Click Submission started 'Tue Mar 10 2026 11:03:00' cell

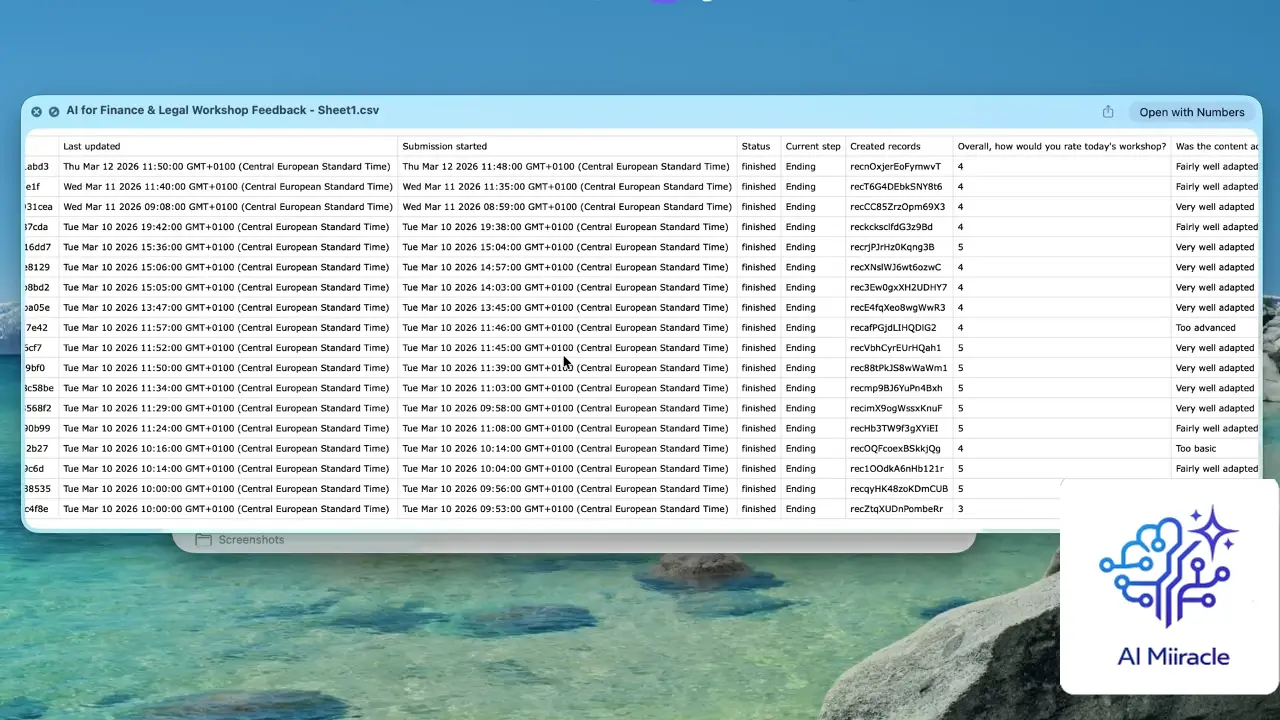pyautogui.click(x=566, y=388)
